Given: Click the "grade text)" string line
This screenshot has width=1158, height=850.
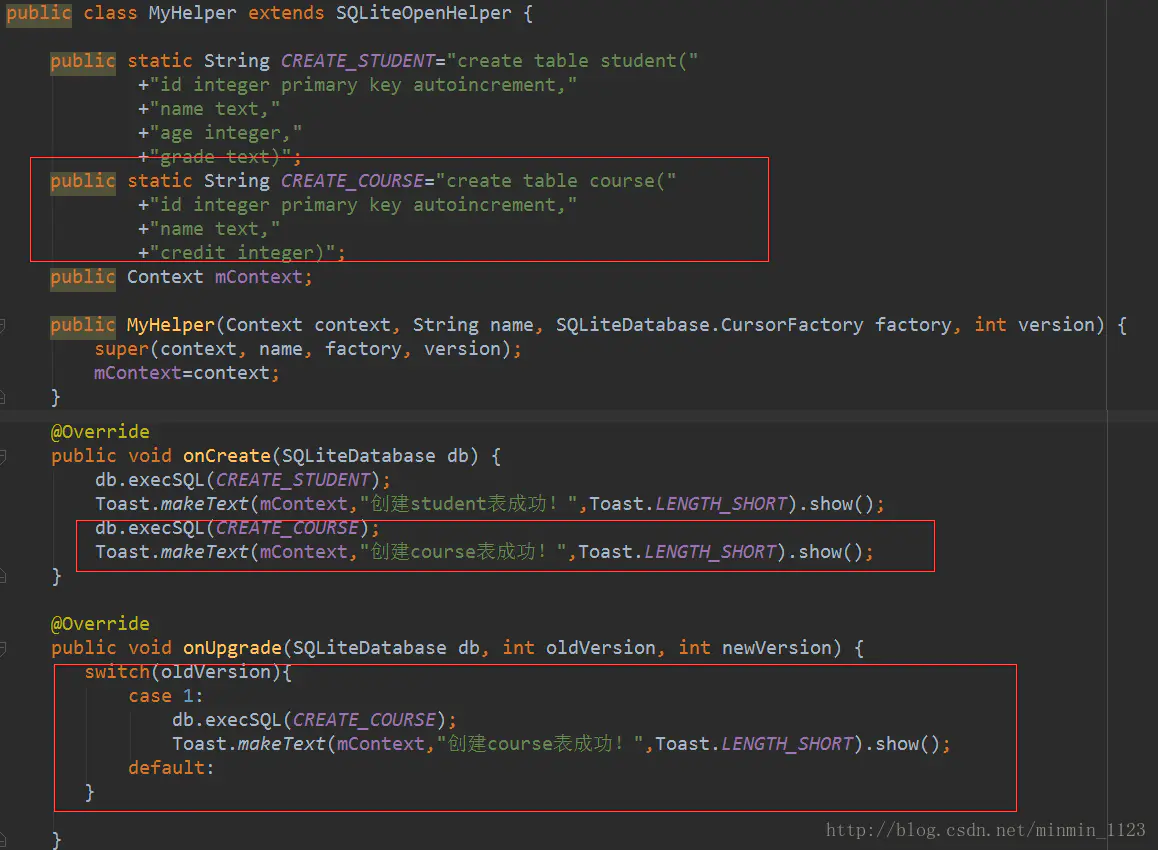Looking at the screenshot, I should tap(219, 157).
